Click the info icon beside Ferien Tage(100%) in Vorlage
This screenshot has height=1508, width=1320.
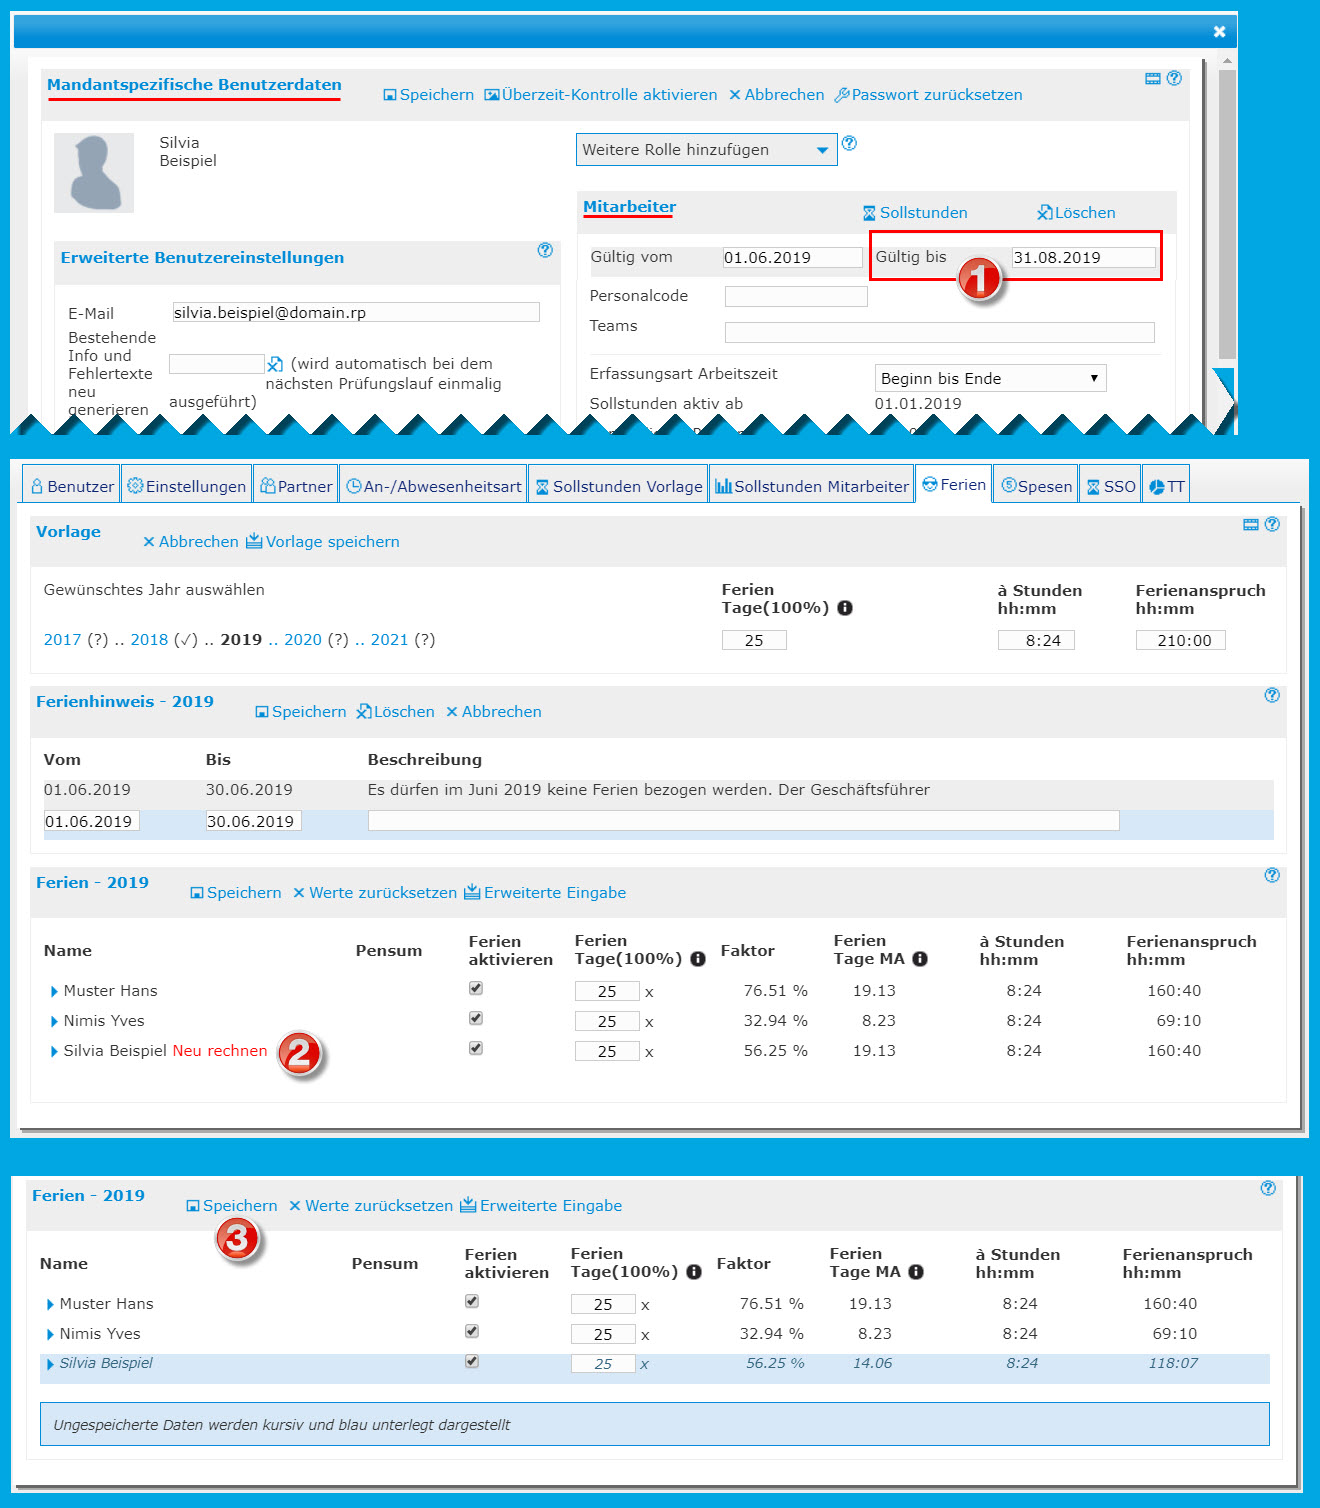pyautogui.click(x=845, y=608)
